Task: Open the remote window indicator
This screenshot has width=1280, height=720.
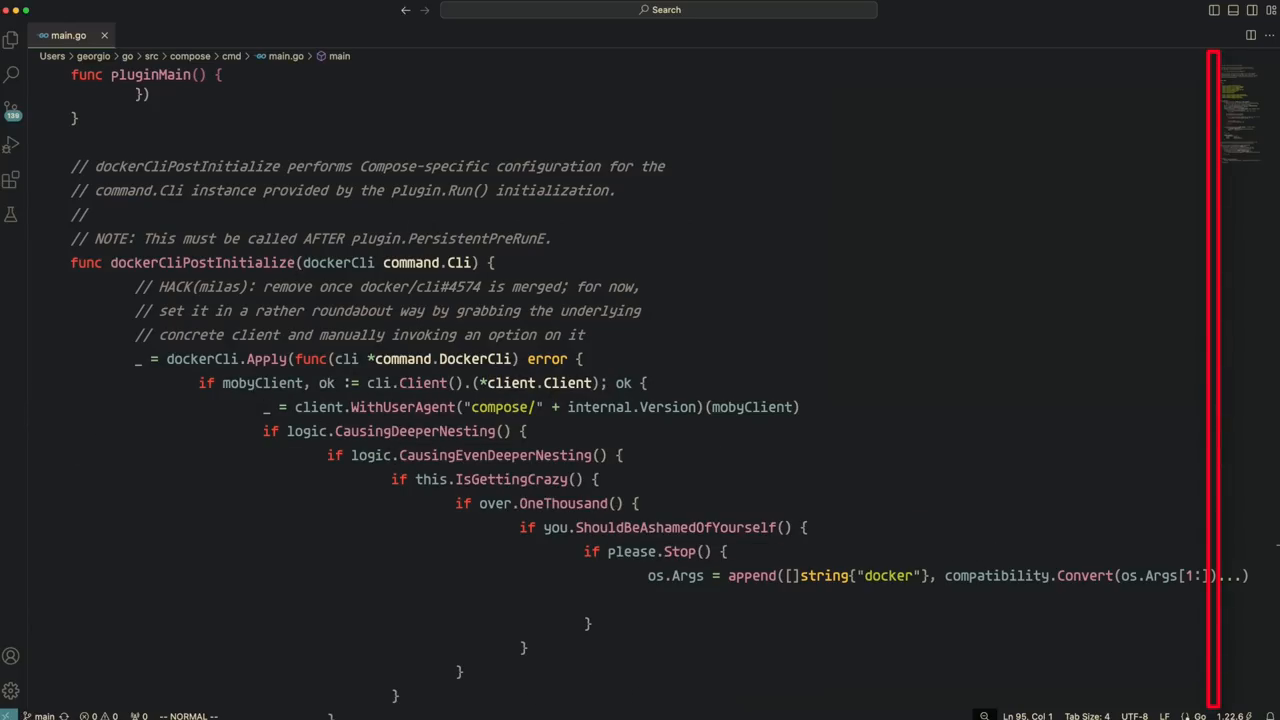Action: point(8,716)
